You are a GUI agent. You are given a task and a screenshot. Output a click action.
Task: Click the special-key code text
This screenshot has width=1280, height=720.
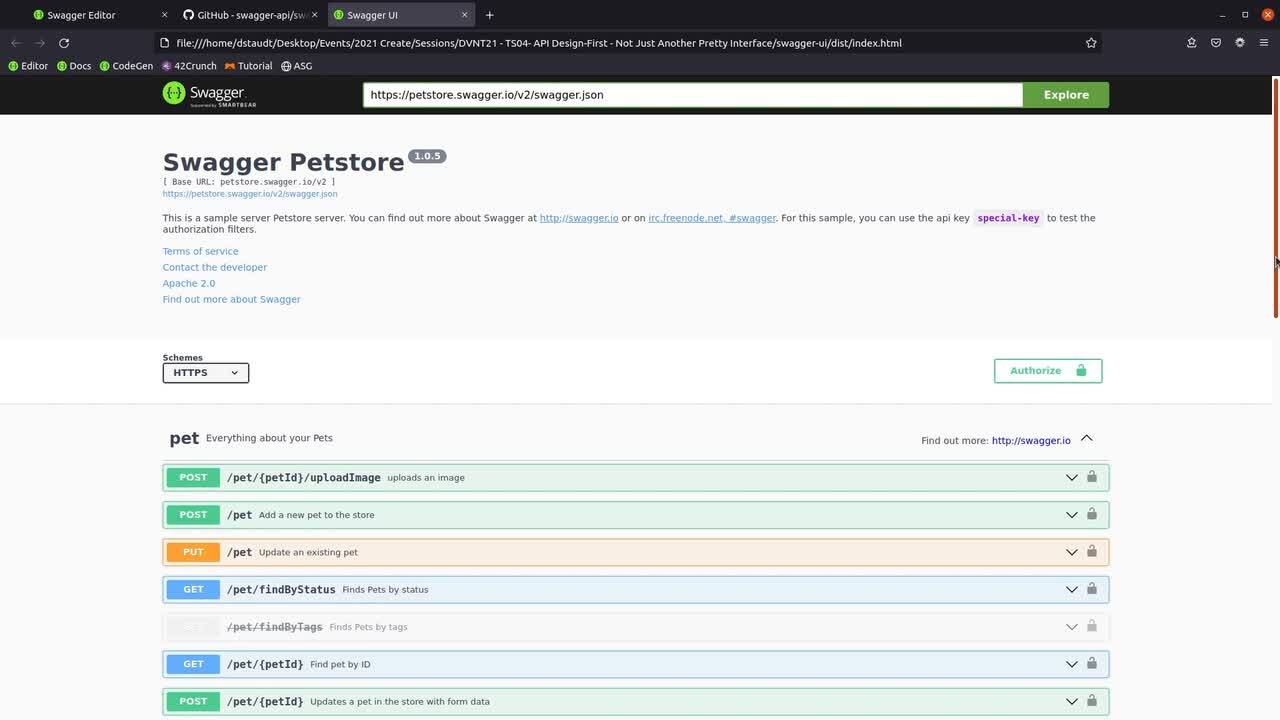tap(1008, 218)
